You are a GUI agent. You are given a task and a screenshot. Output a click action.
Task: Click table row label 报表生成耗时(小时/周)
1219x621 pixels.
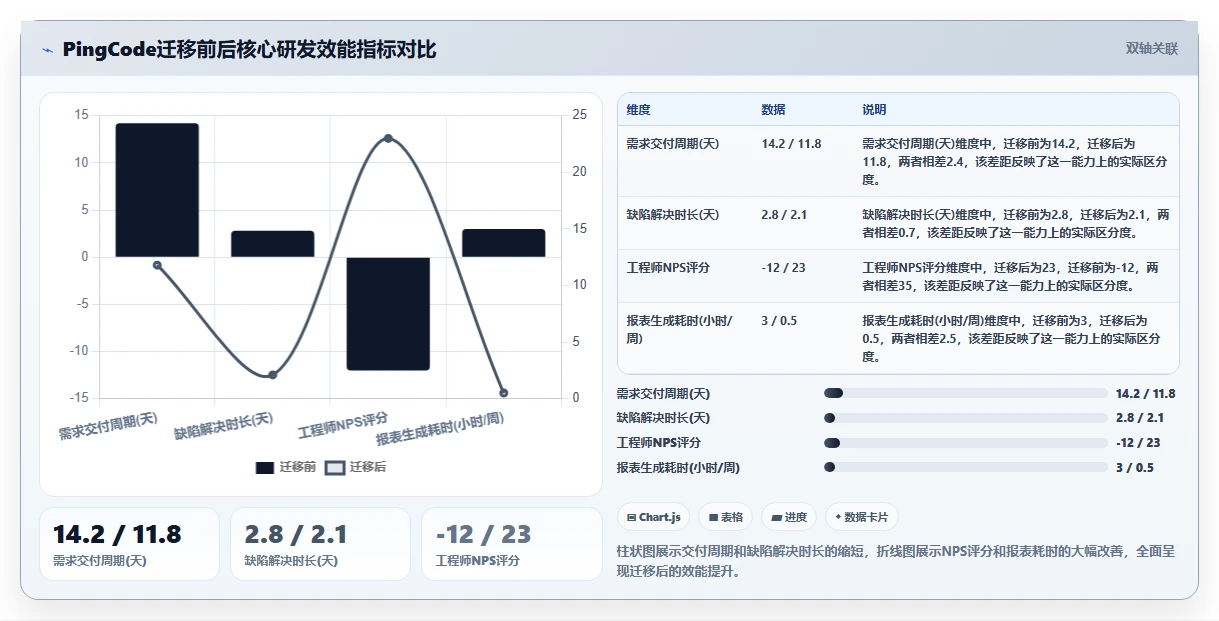point(680,330)
